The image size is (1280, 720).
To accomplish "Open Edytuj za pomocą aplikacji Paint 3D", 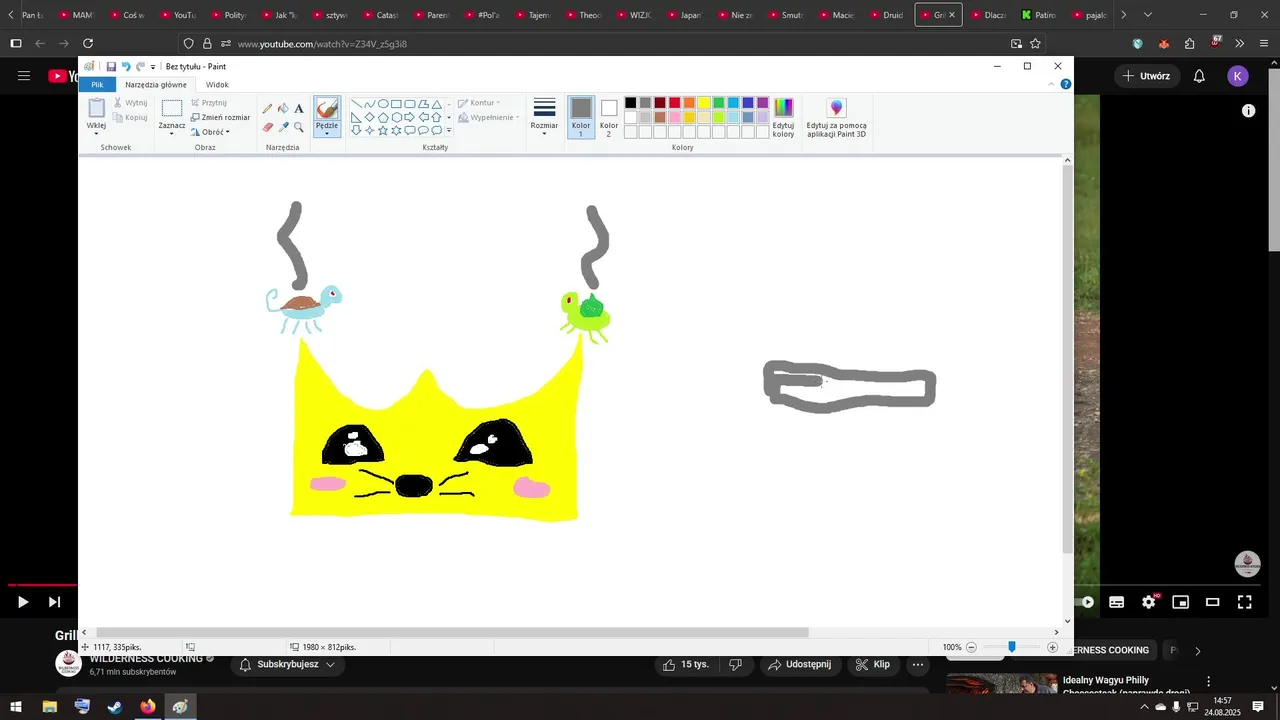I will (837, 118).
